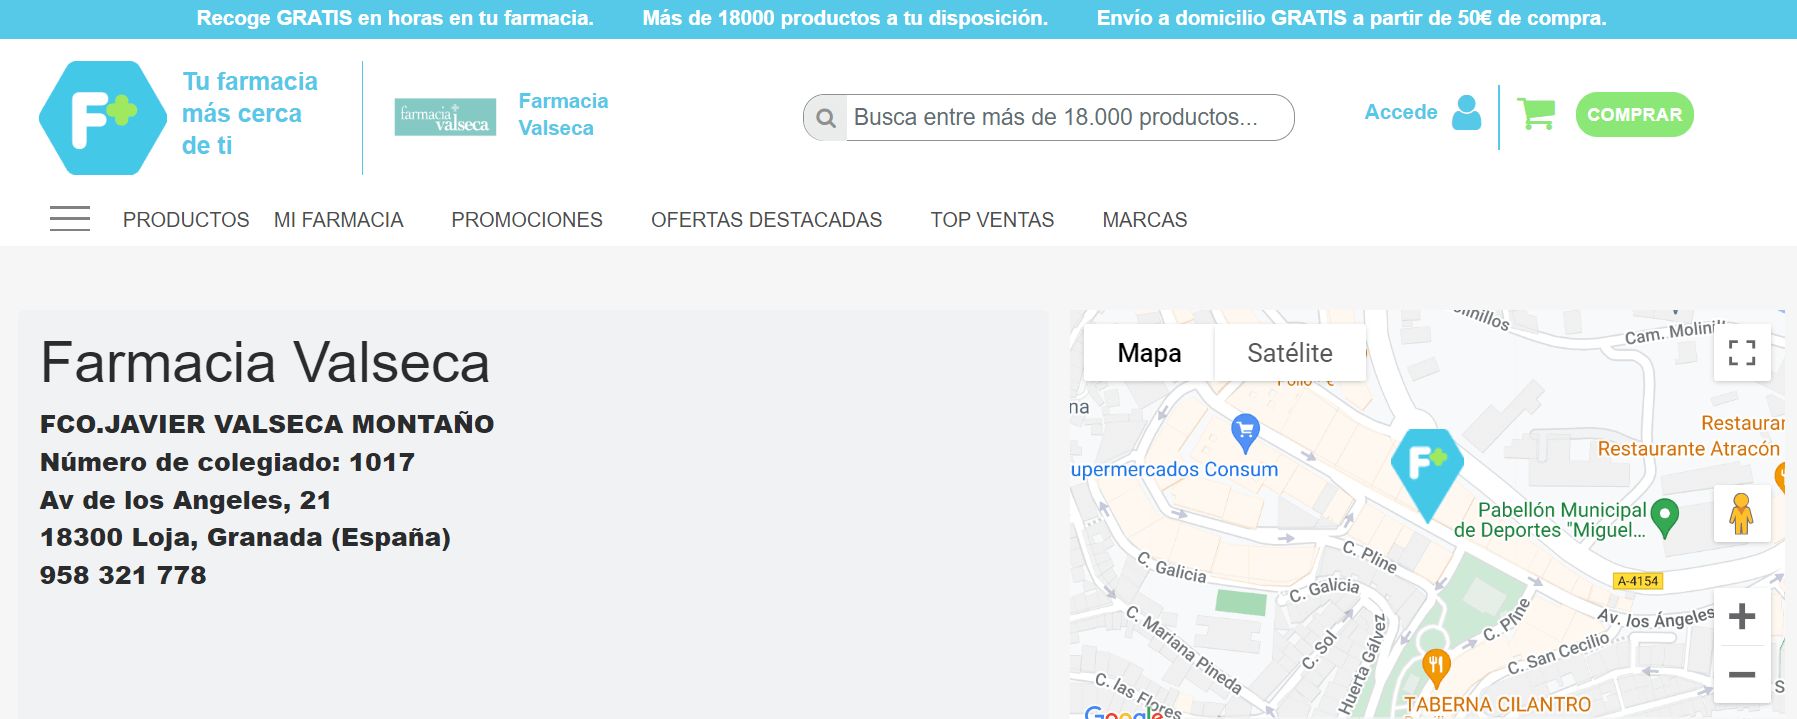
Task: Click the Tu farmacia más cerca slogan
Action: (250, 113)
